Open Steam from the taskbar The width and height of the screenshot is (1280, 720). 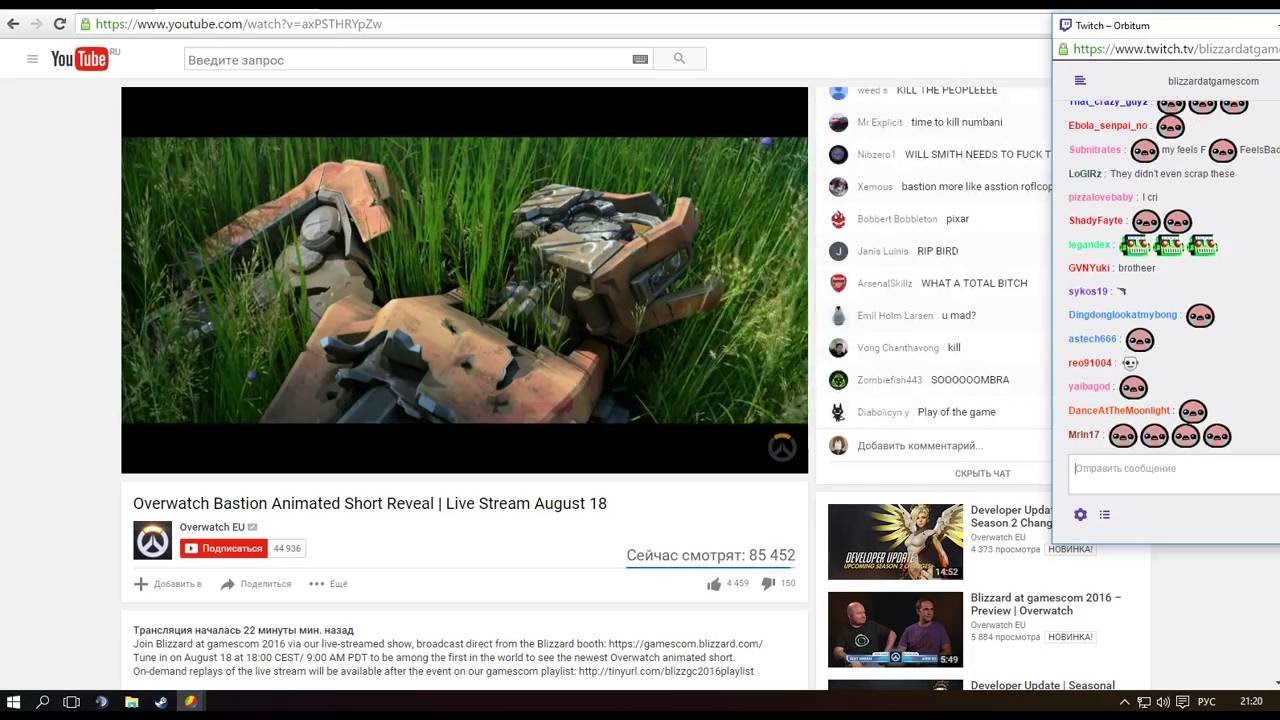161,702
